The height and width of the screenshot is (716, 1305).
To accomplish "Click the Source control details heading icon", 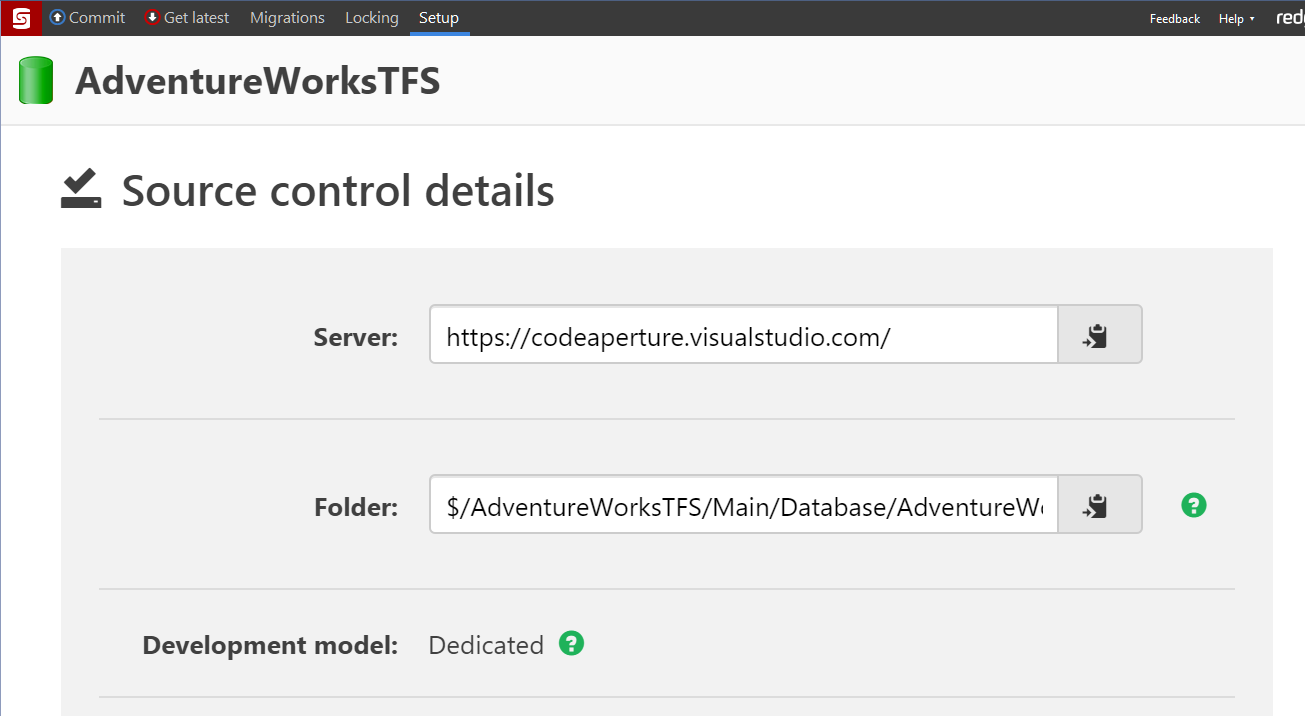I will pyautogui.click(x=81, y=189).
